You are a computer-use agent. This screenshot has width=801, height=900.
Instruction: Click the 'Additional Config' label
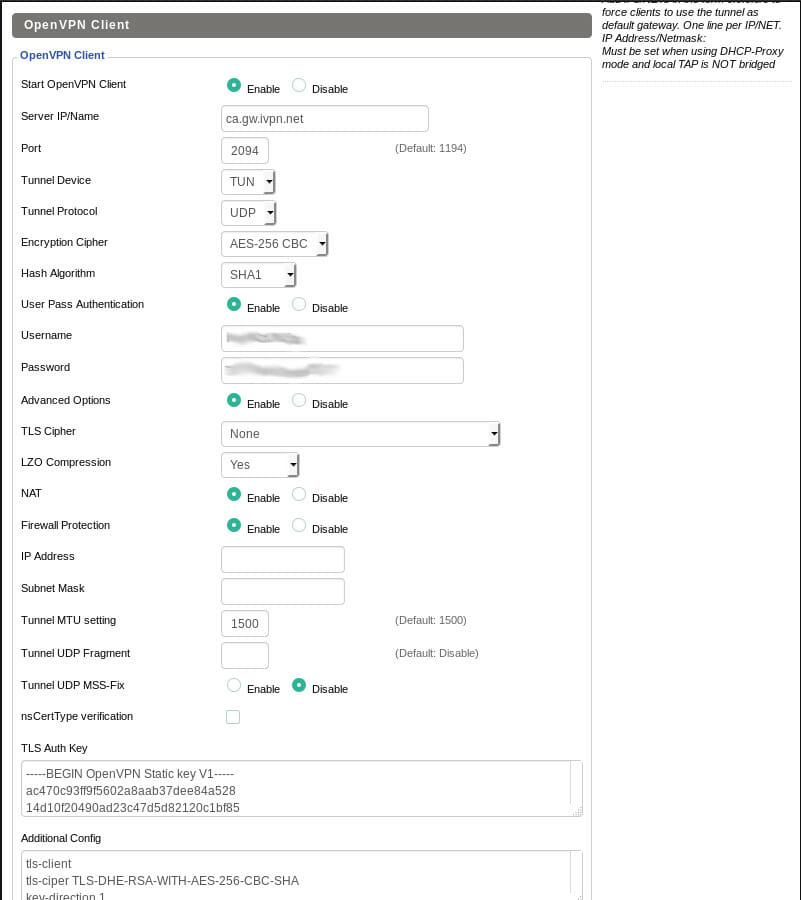coord(61,838)
